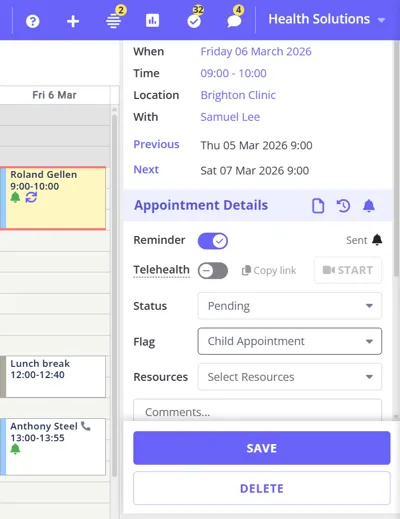400x519 pixels.
Task: Open tasks checkmark icon with badge 32
Action: point(194,22)
